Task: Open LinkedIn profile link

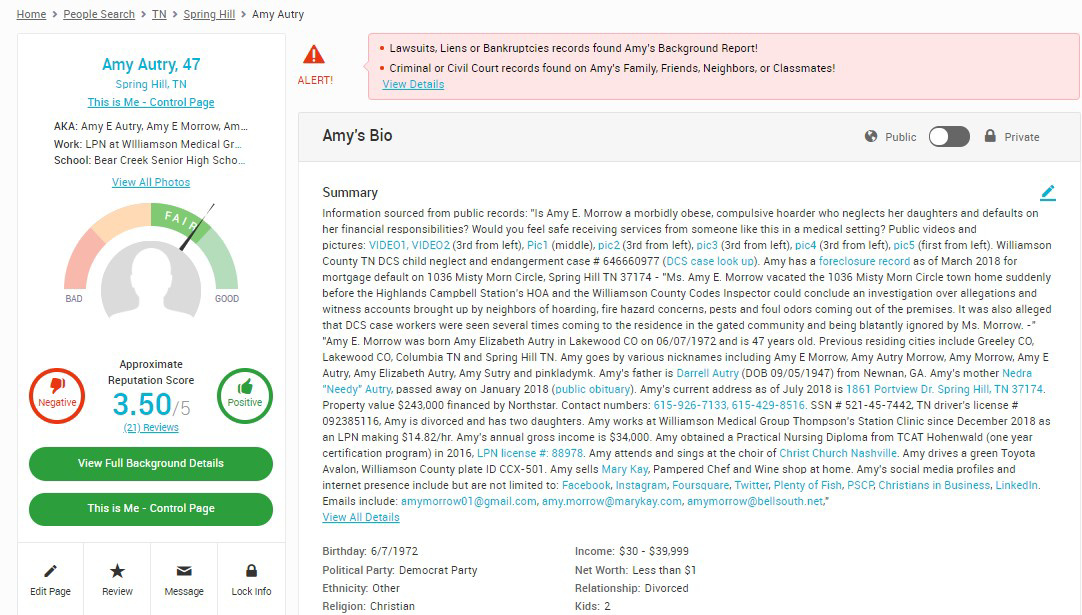Action: (x=1016, y=485)
